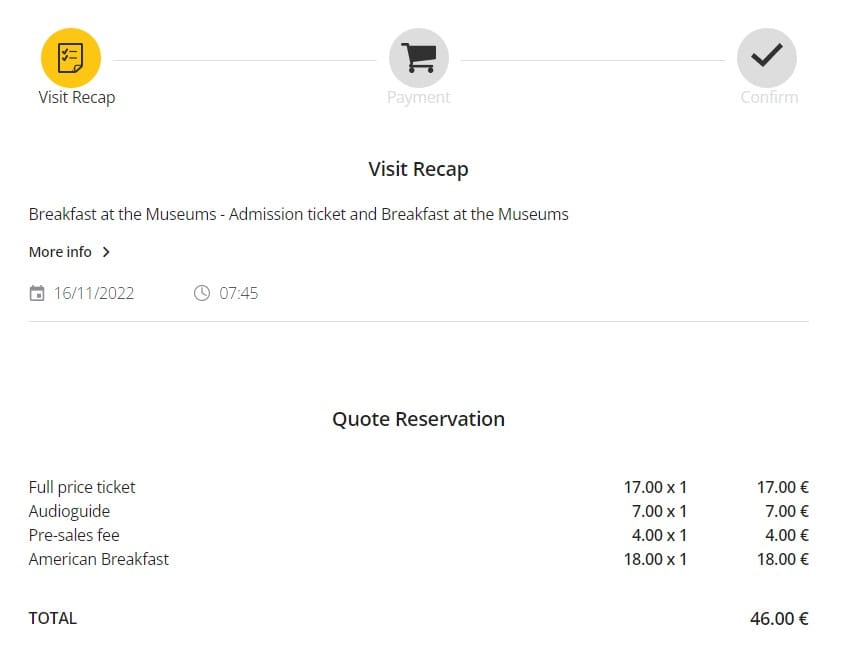Click the Confirm checkmark icon
Image resolution: width=849 pixels, height=670 pixels.
766,57
